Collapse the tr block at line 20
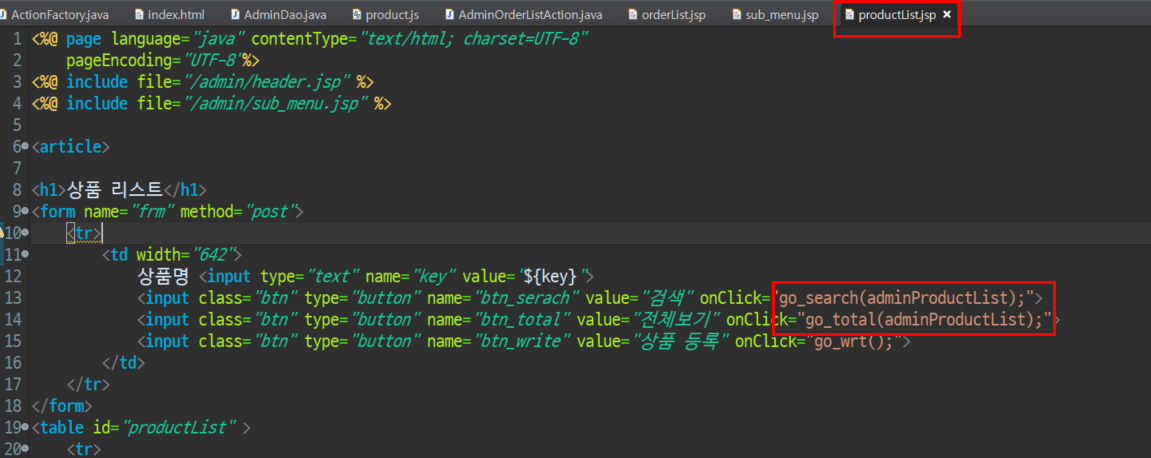The width and height of the screenshot is (1151, 458). pos(26,448)
